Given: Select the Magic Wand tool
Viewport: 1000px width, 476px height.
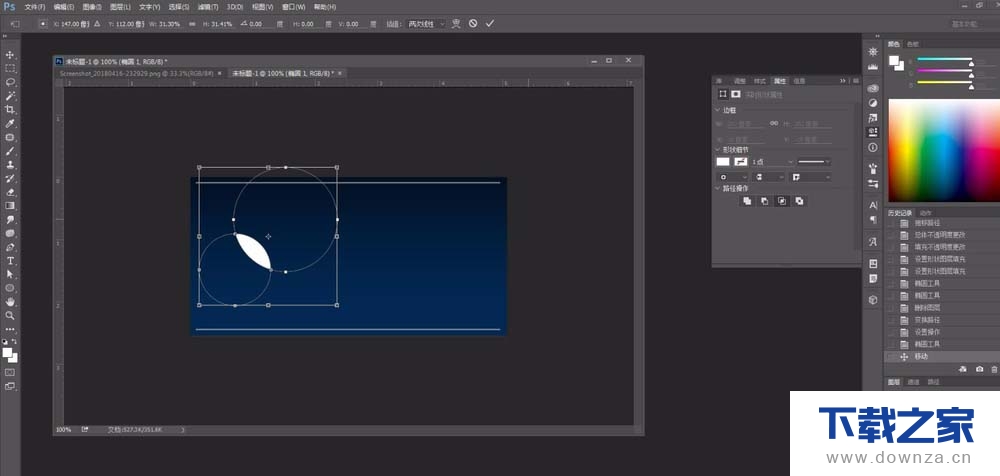Looking at the screenshot, I should (x=10, y=96).
